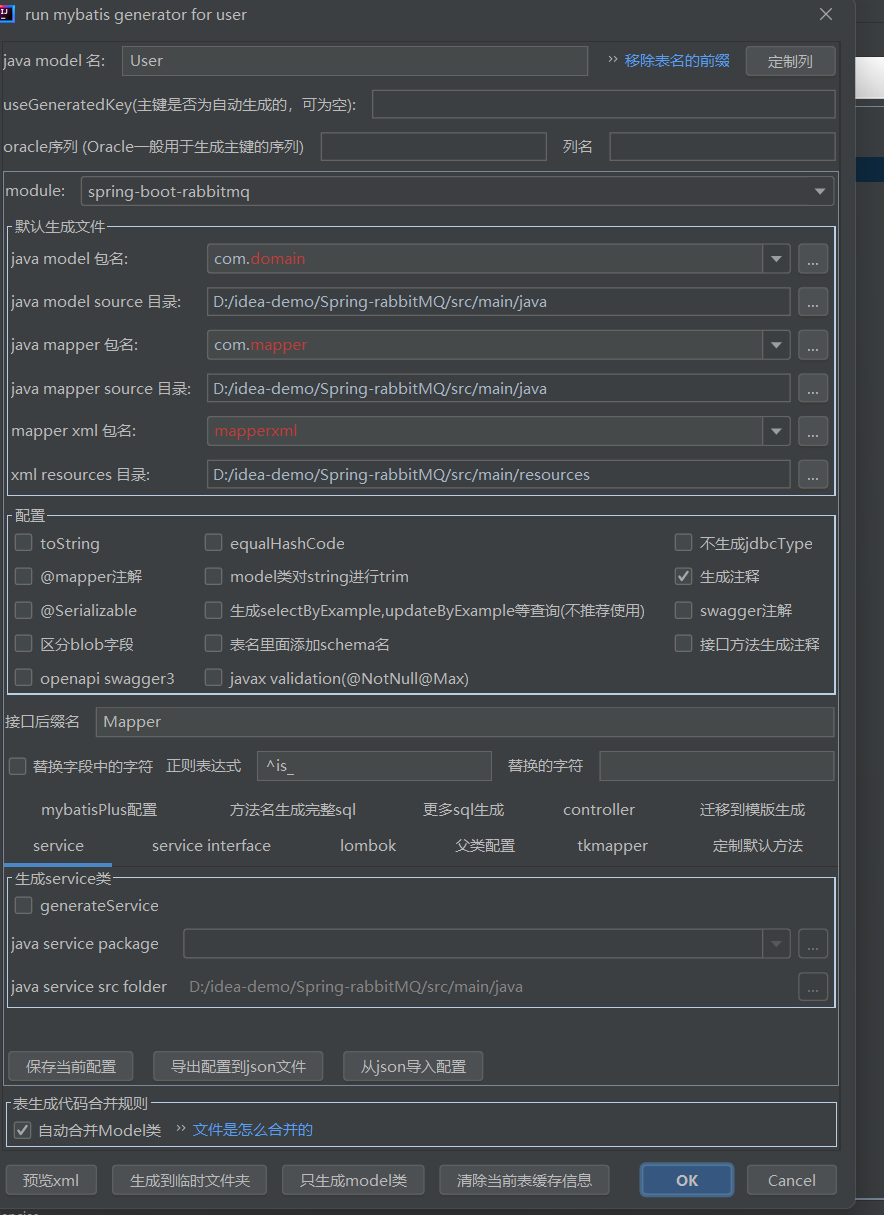Click the 正则表达式 field containing ^is_
This screenshot has width=884, height=1215.
[374, 766]
